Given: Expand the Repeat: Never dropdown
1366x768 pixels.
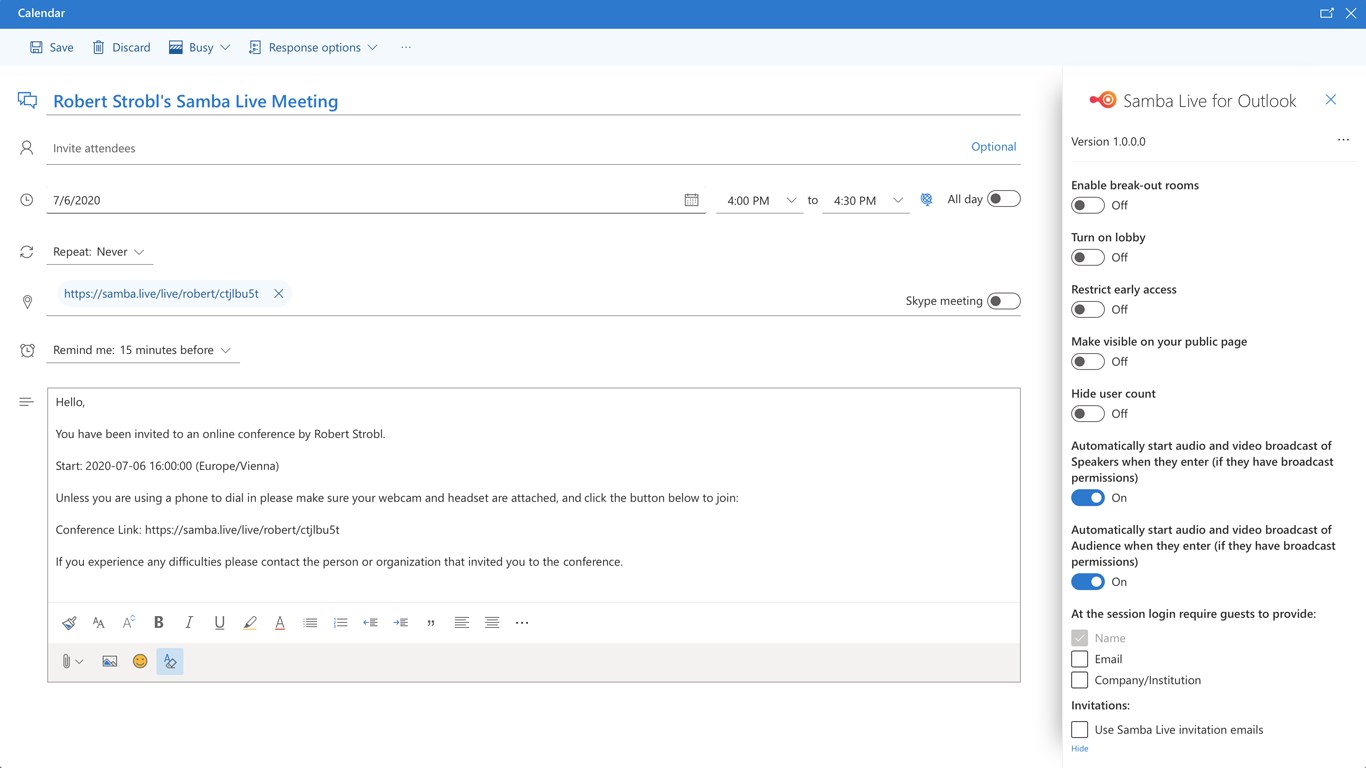Looking at the screenshot, I should (x=100, y=252).
